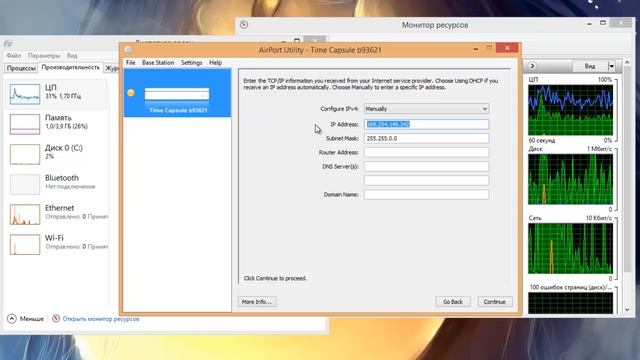Minimize the Монитор ресурсов window
The height and width of the screenshot is (360, 640).
(589, 24)
